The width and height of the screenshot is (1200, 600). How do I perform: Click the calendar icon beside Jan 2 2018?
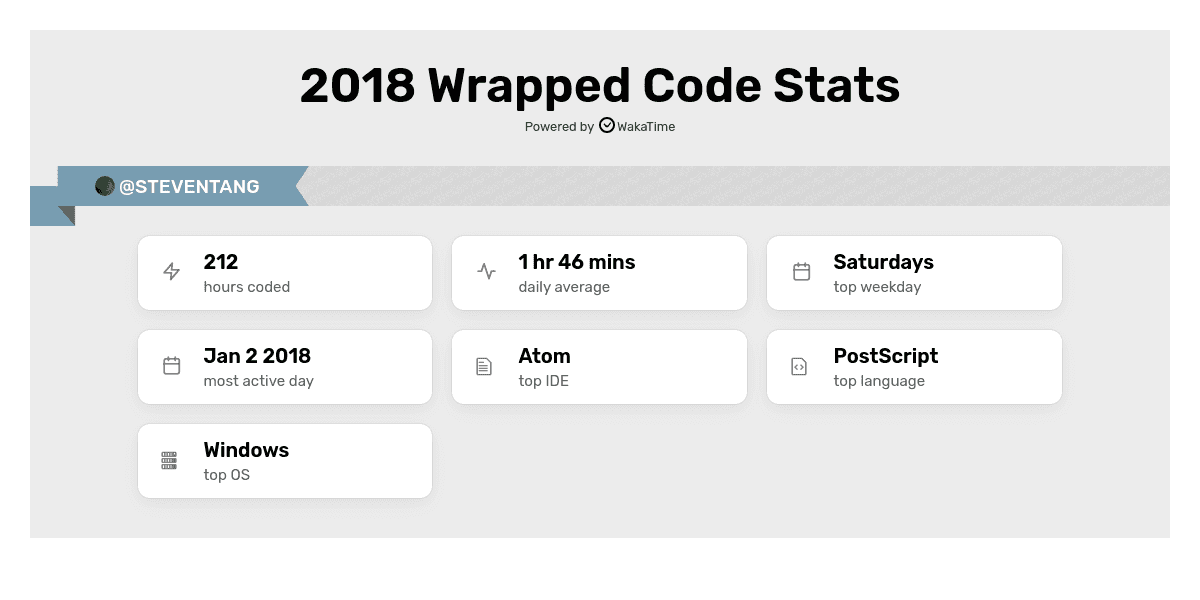tap(172, 366)
